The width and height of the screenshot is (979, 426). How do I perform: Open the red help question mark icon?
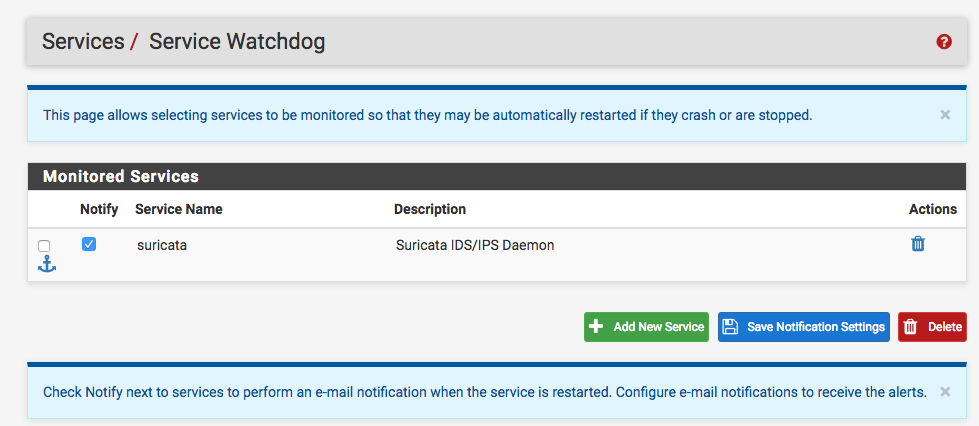(x=943, y=42)
